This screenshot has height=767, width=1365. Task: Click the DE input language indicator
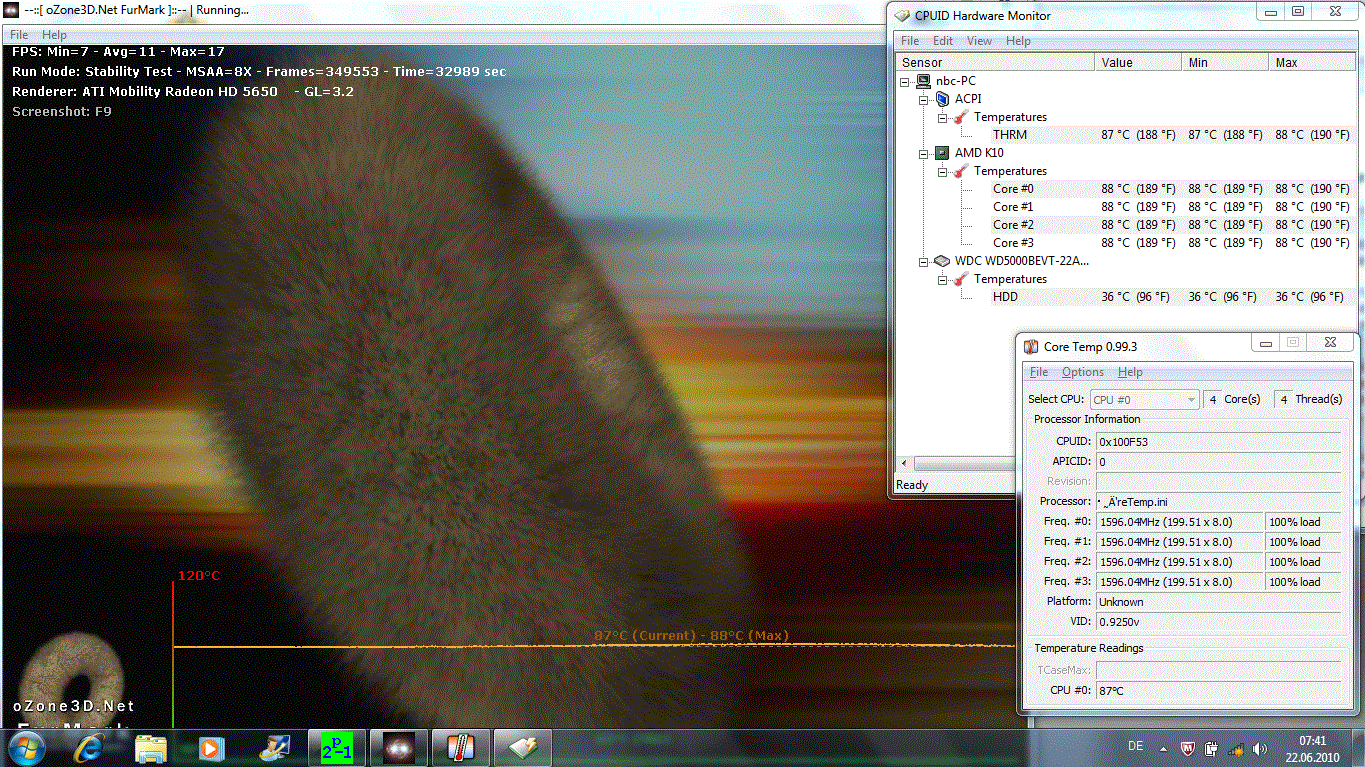pos(1135,747)
